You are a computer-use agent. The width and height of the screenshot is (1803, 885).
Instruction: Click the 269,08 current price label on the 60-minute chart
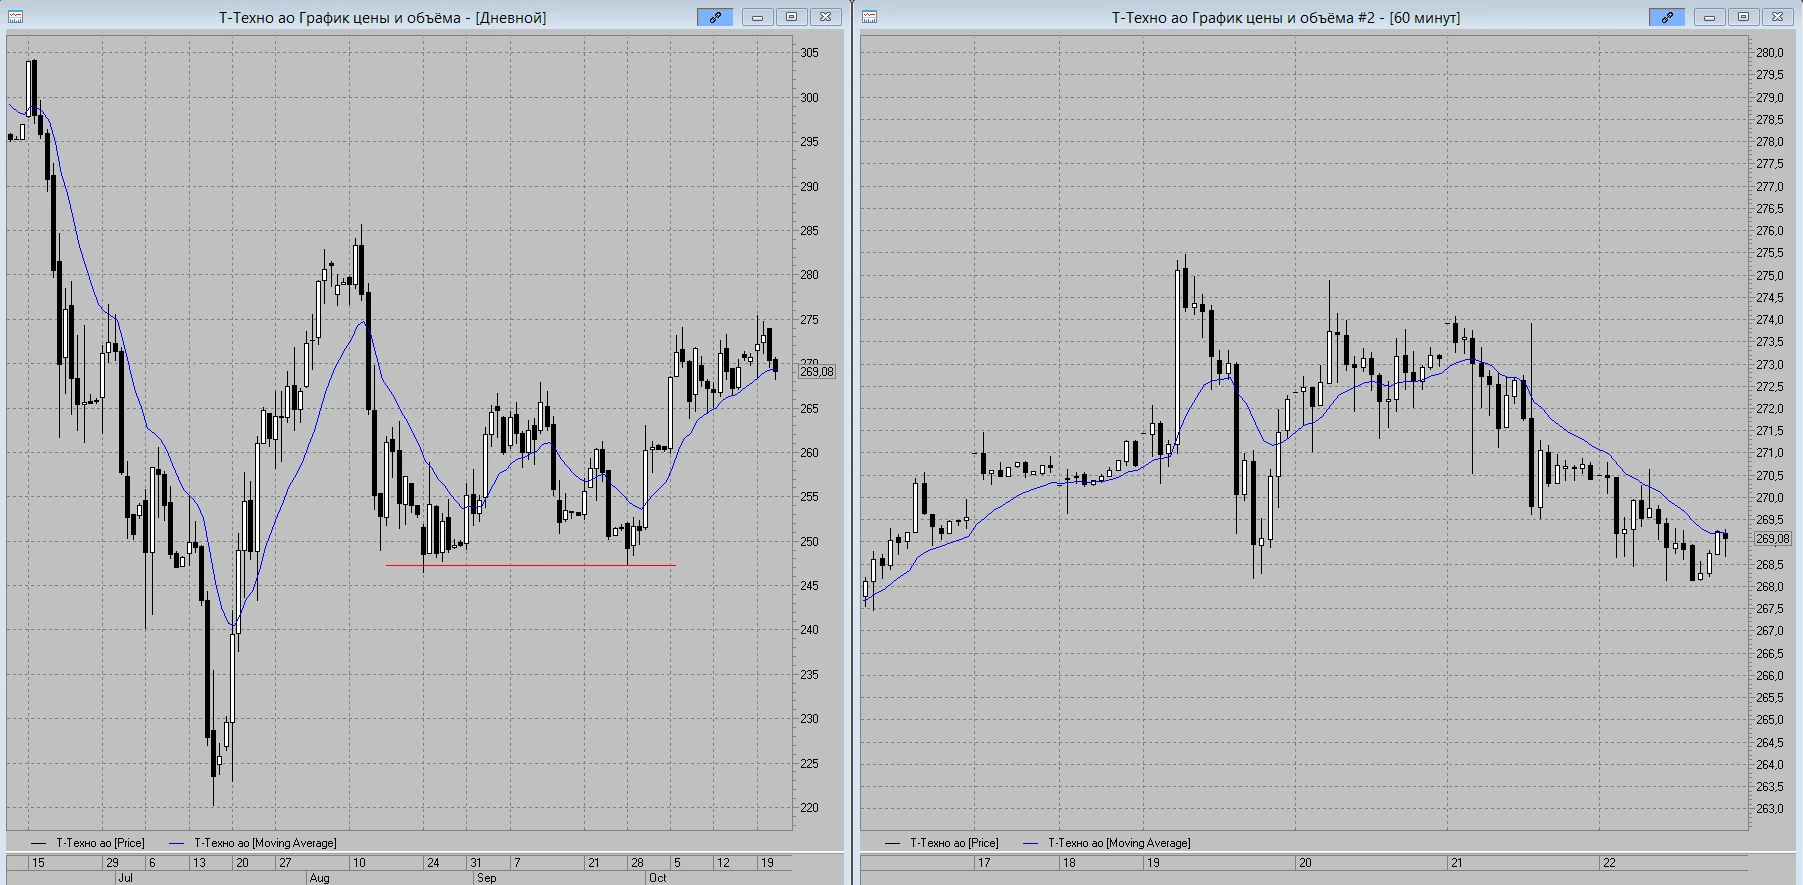click(1773, 539)
